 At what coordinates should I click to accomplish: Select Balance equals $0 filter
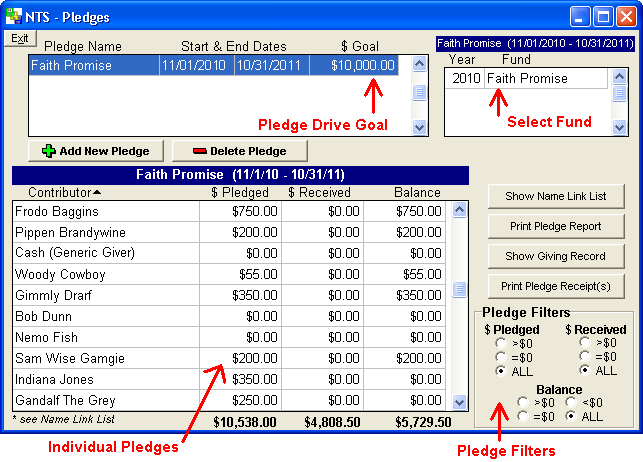click(523, 416)
